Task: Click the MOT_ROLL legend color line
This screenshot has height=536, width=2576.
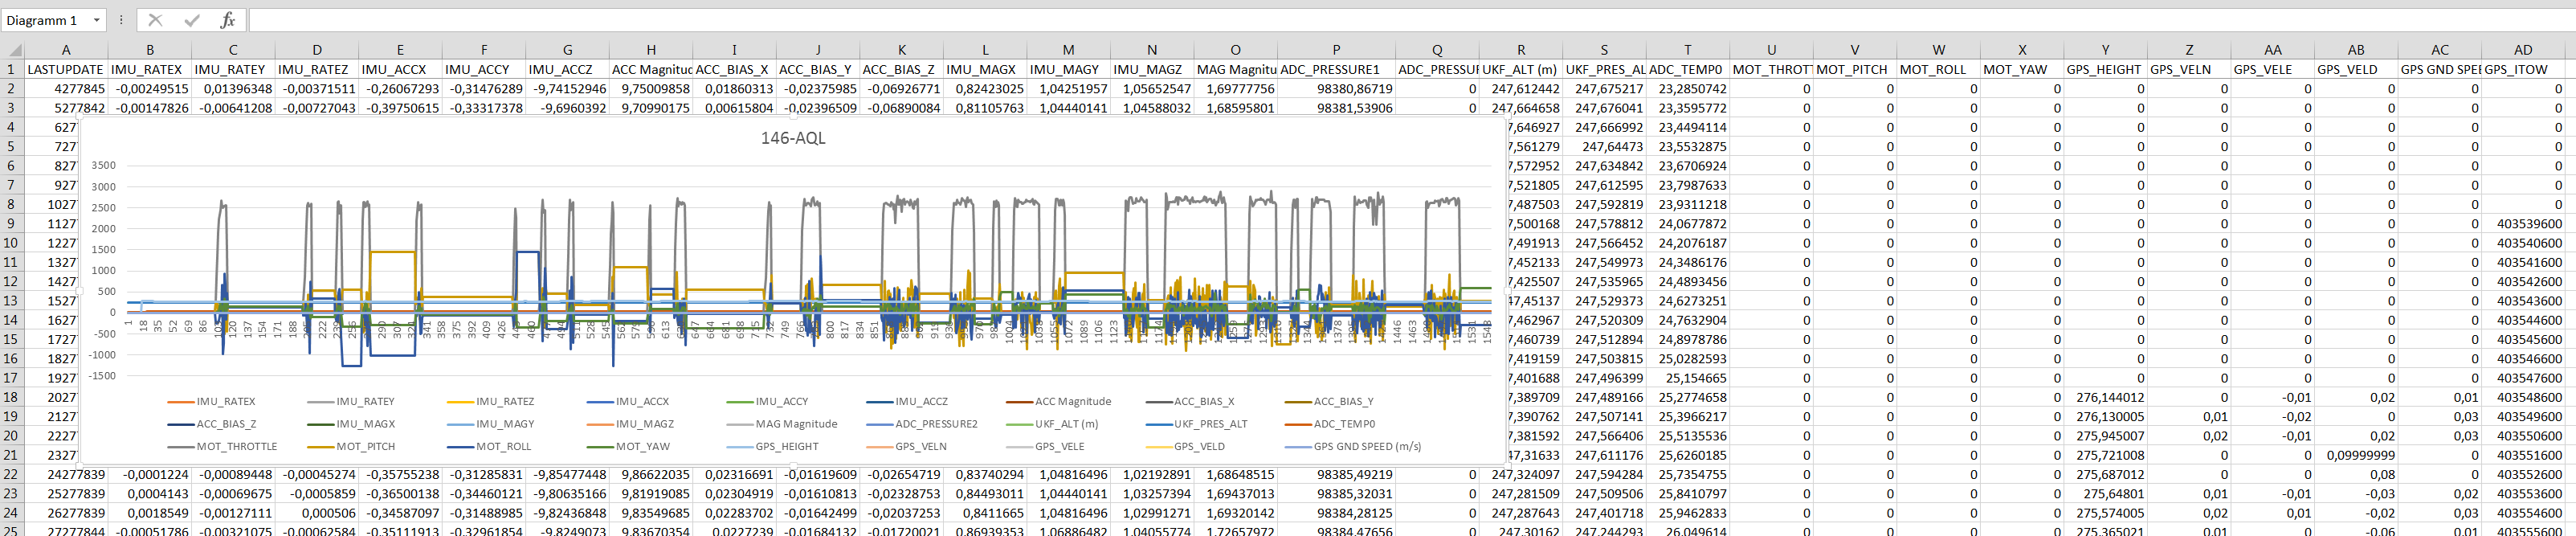Action: (x=460, y=446)
